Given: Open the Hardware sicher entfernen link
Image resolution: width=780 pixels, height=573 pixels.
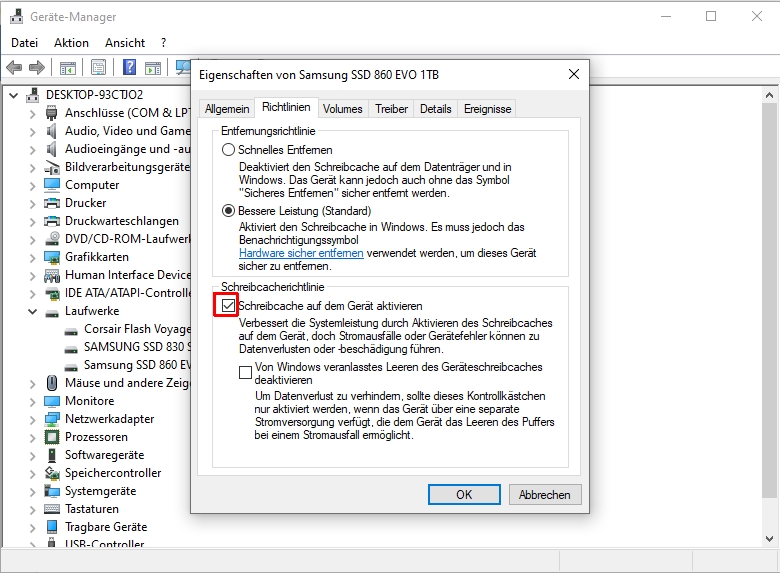Looking at the screenshot, I should point(301,253).
